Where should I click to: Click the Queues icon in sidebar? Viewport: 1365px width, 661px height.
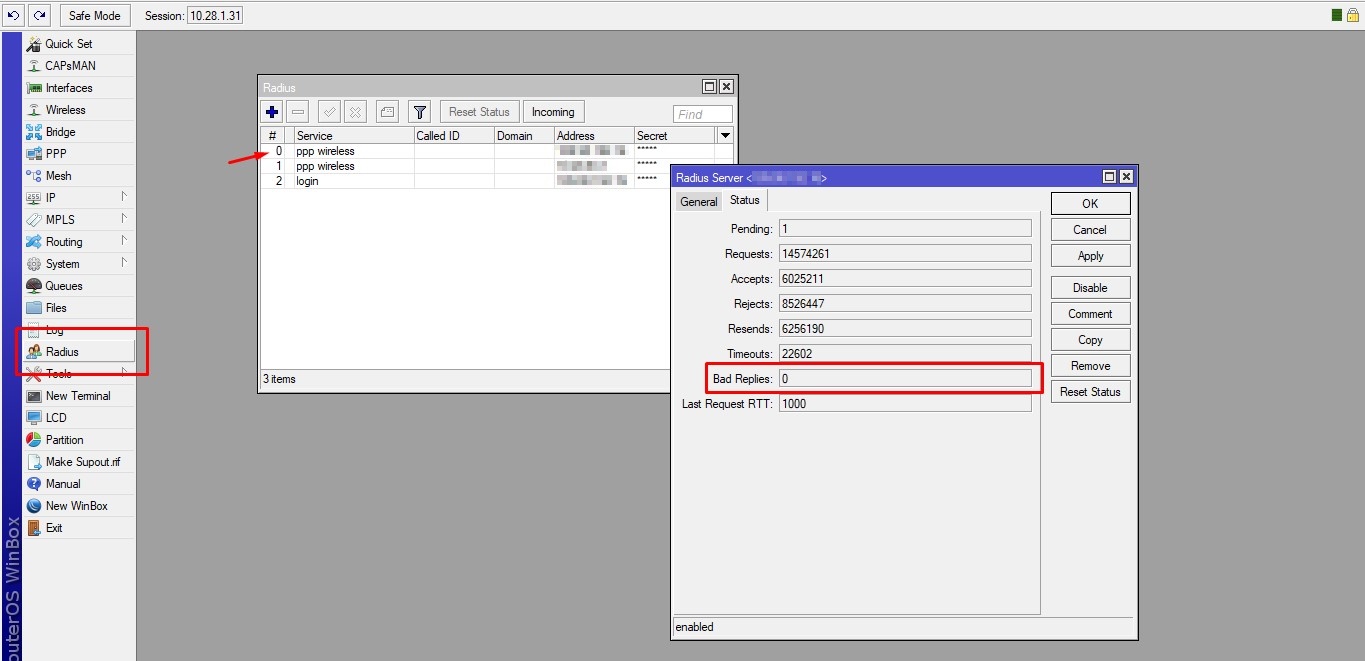point(34,286)
